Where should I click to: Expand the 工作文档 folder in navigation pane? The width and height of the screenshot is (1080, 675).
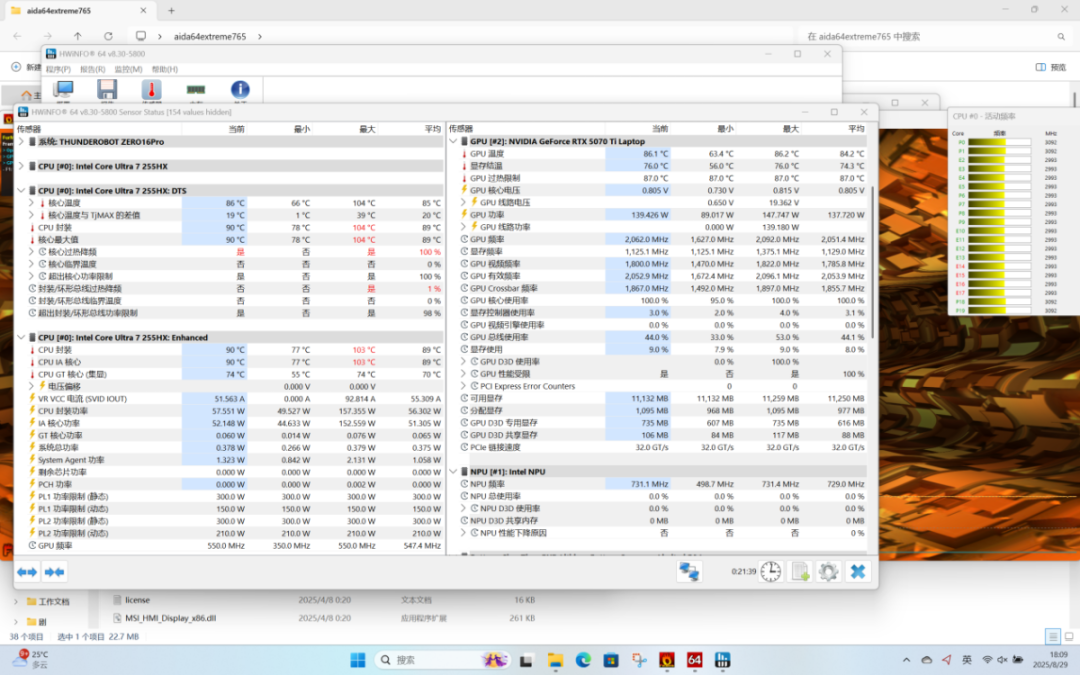pos(16,601)
